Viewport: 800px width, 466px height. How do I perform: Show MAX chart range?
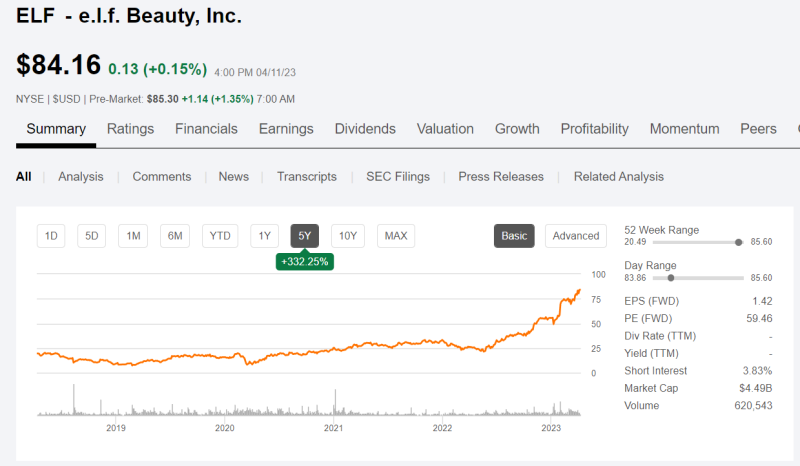(396, 236)
